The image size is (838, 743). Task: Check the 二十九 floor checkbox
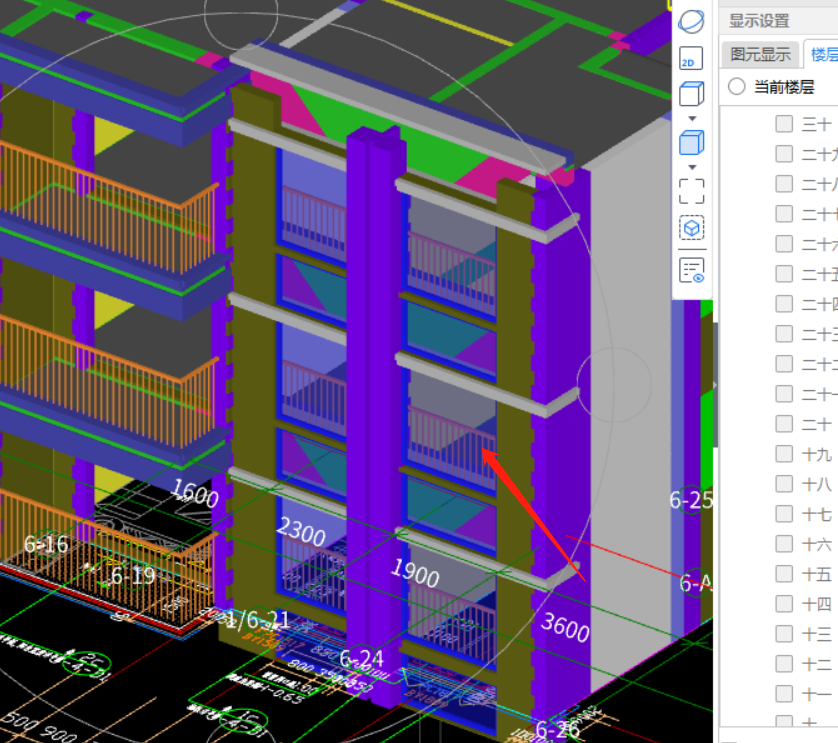[784, 154]
